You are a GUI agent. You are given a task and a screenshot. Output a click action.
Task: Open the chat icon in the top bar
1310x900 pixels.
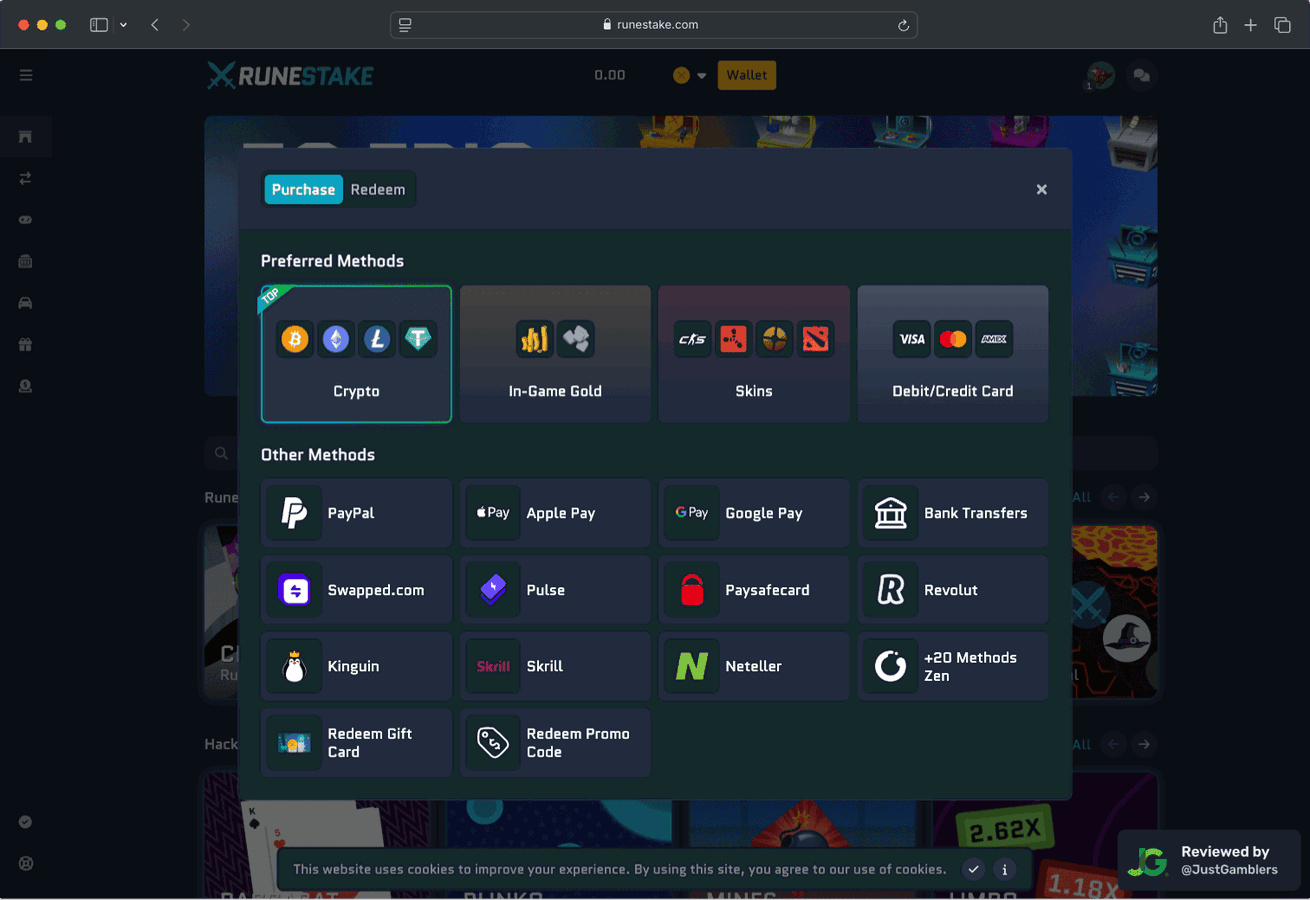(x=1141, y=75)
